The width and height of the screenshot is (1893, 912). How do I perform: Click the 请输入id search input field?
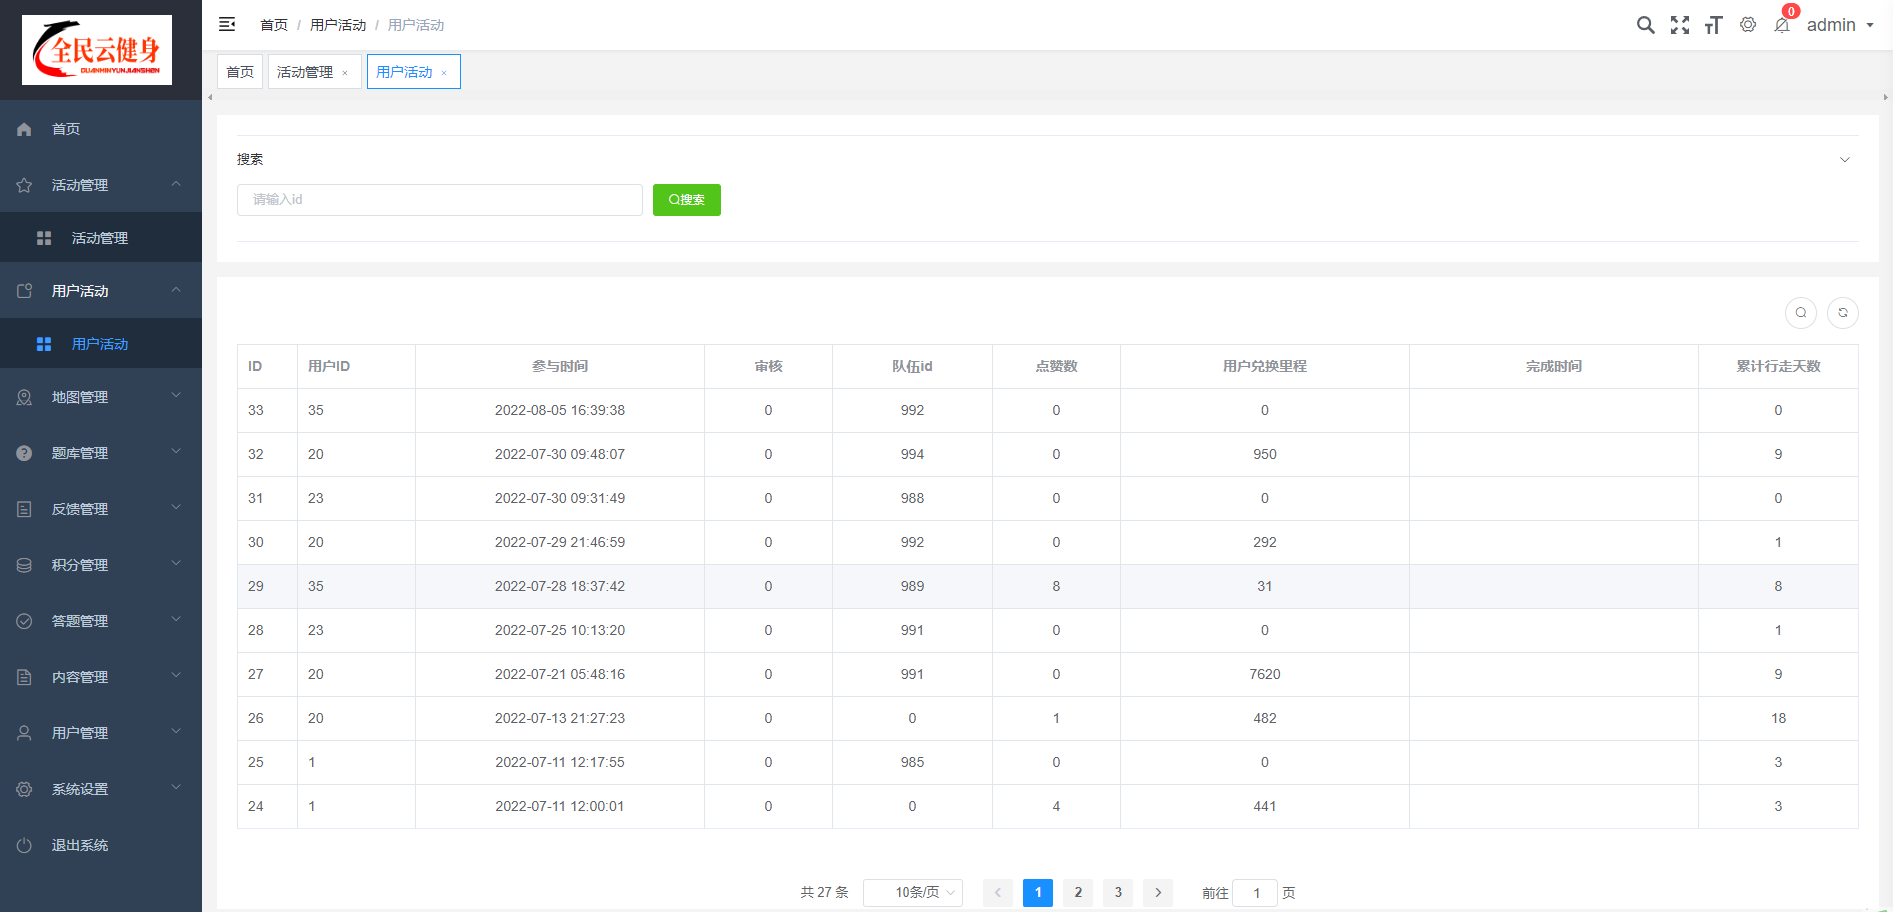coord(440,200)
